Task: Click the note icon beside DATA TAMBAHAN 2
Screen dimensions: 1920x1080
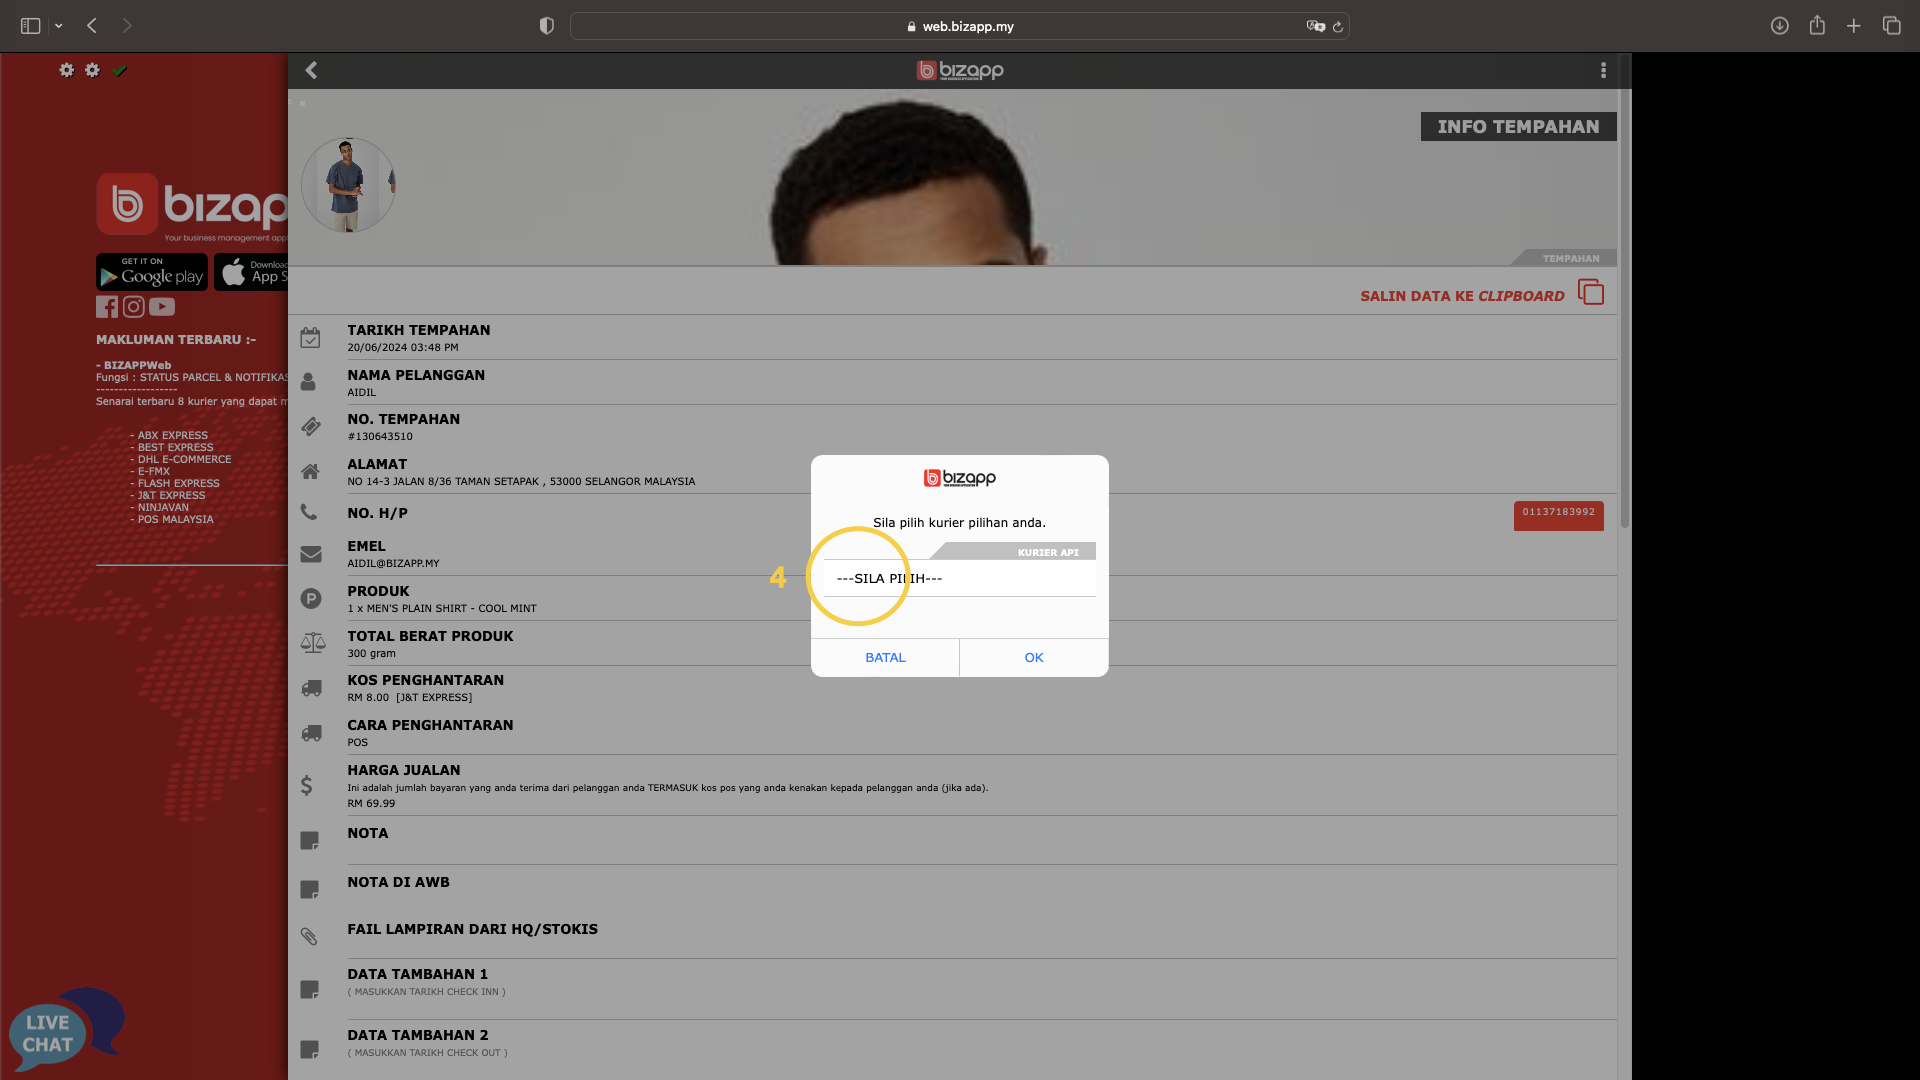Action: pos(310,1050)
